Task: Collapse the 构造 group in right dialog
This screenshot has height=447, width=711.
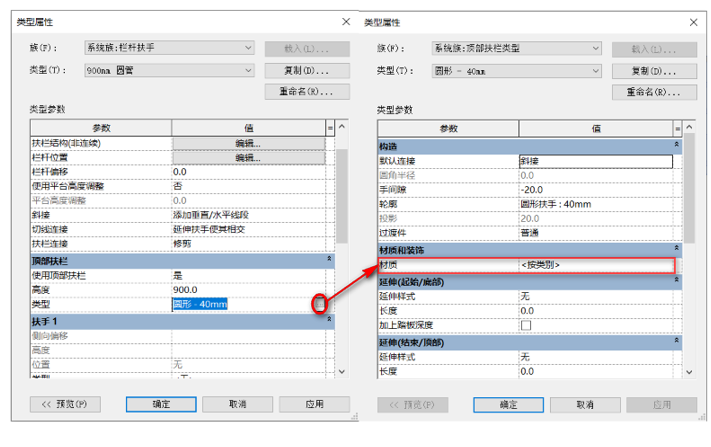Action: (x=677, y=144)
